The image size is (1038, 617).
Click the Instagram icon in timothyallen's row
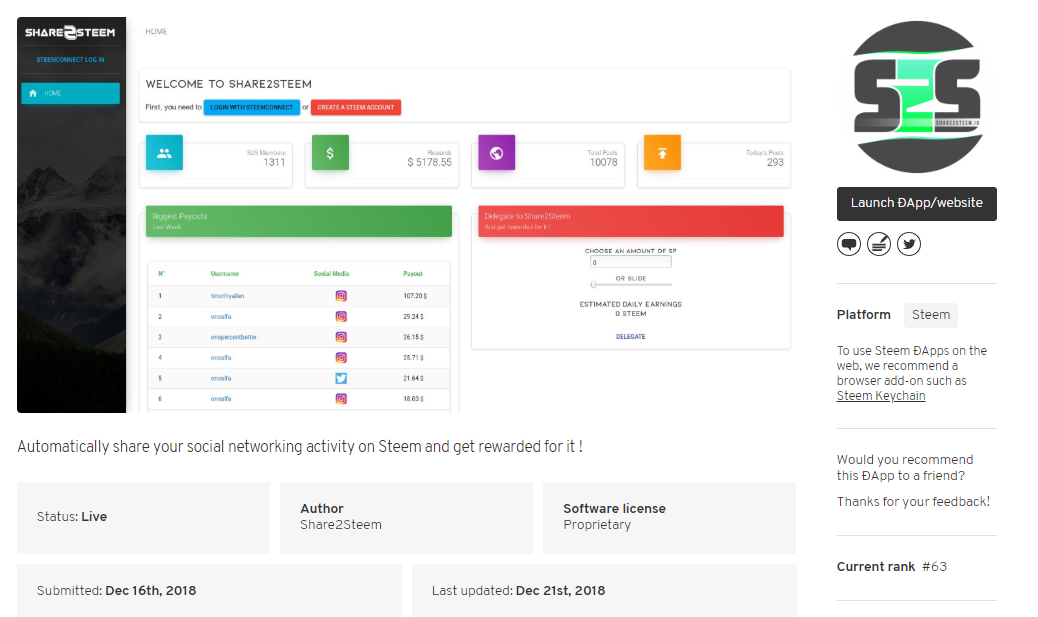click(x=341, y=296)
